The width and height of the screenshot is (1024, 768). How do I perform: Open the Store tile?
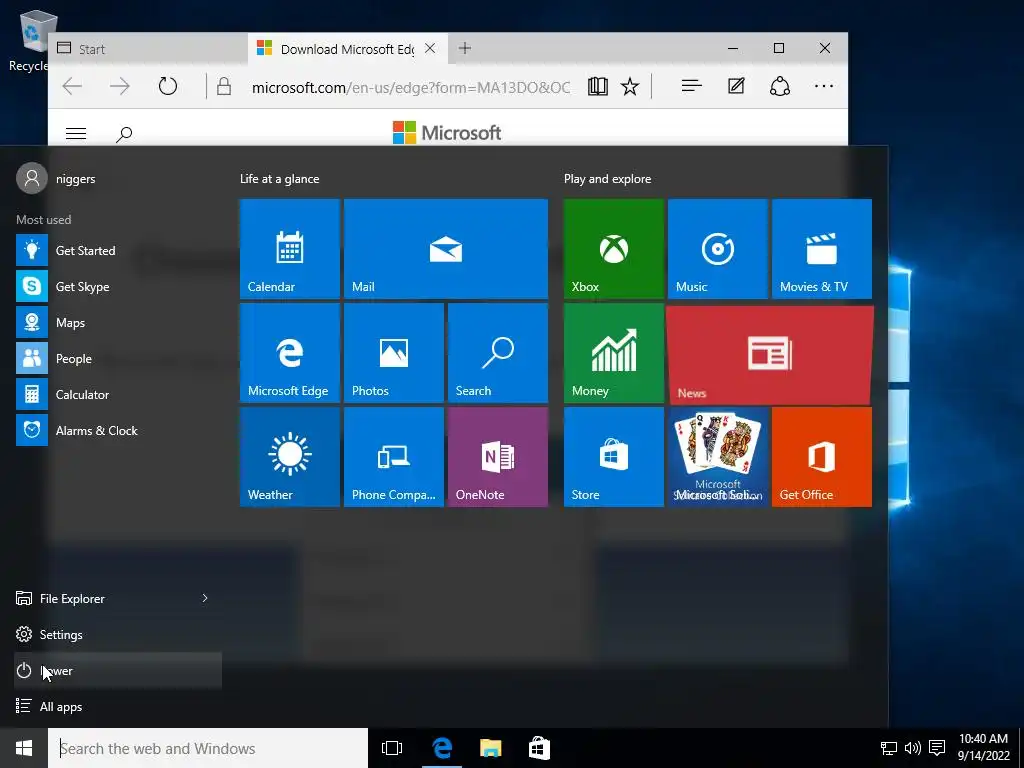(614, 456)
